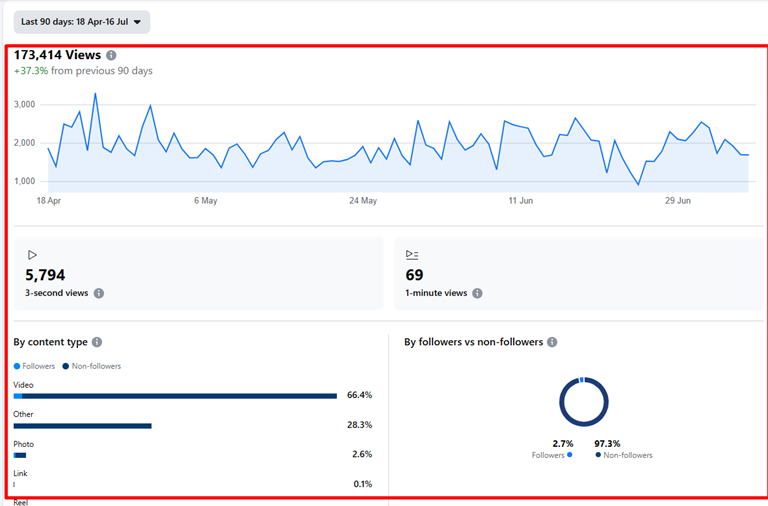Click the Followers legend dot in content type
This screenshot has width=768, height=506.
[x=17, y=366]
